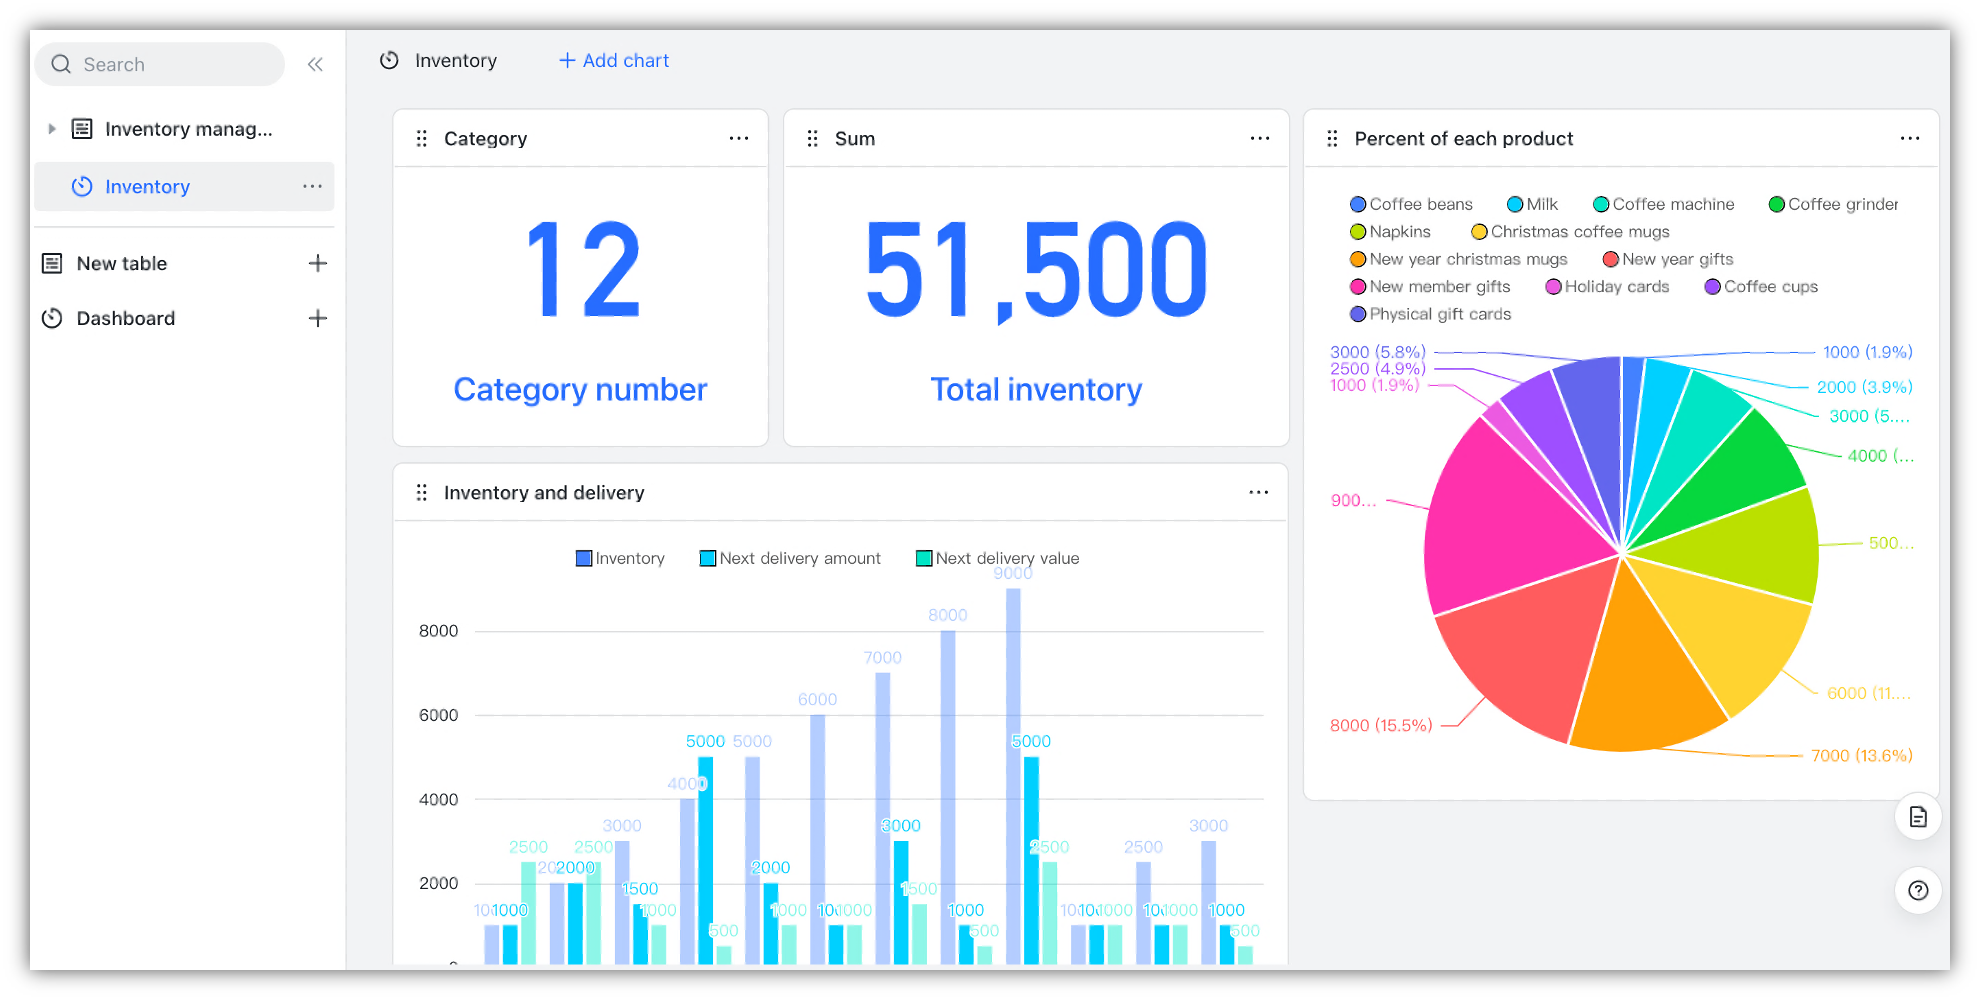Open the options menu on the Sum card
The height and width of the screenshot is (1000, 1980).
click(x=1259, y=138)
